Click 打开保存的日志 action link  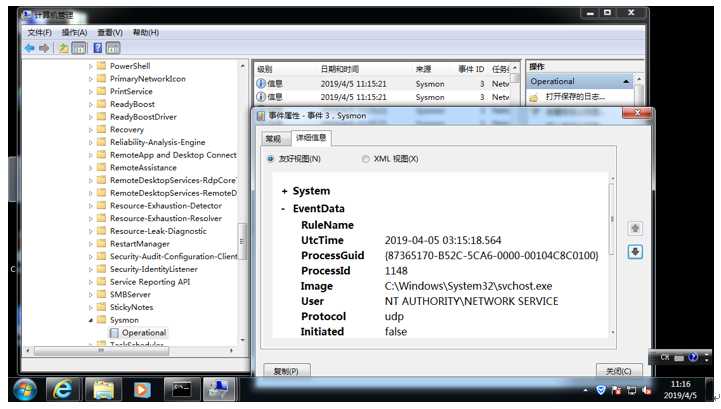(575, 97)
